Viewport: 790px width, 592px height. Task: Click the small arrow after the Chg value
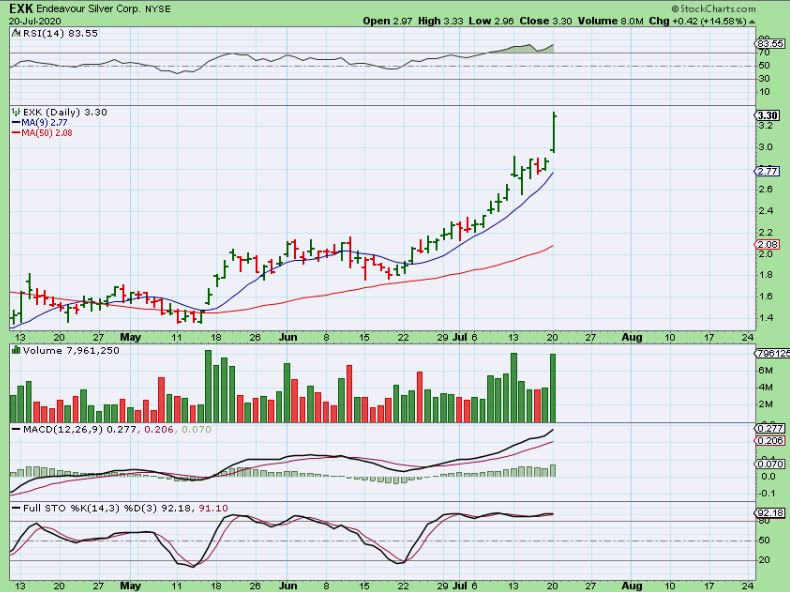click(x=752, y=22)
